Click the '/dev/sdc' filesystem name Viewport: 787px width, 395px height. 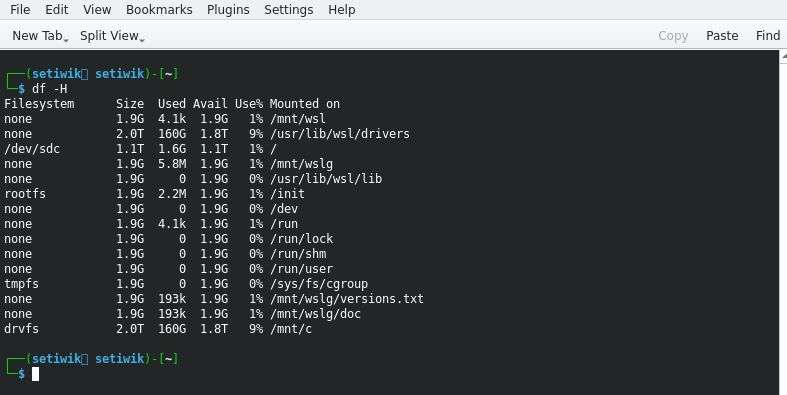click(32, 149)
